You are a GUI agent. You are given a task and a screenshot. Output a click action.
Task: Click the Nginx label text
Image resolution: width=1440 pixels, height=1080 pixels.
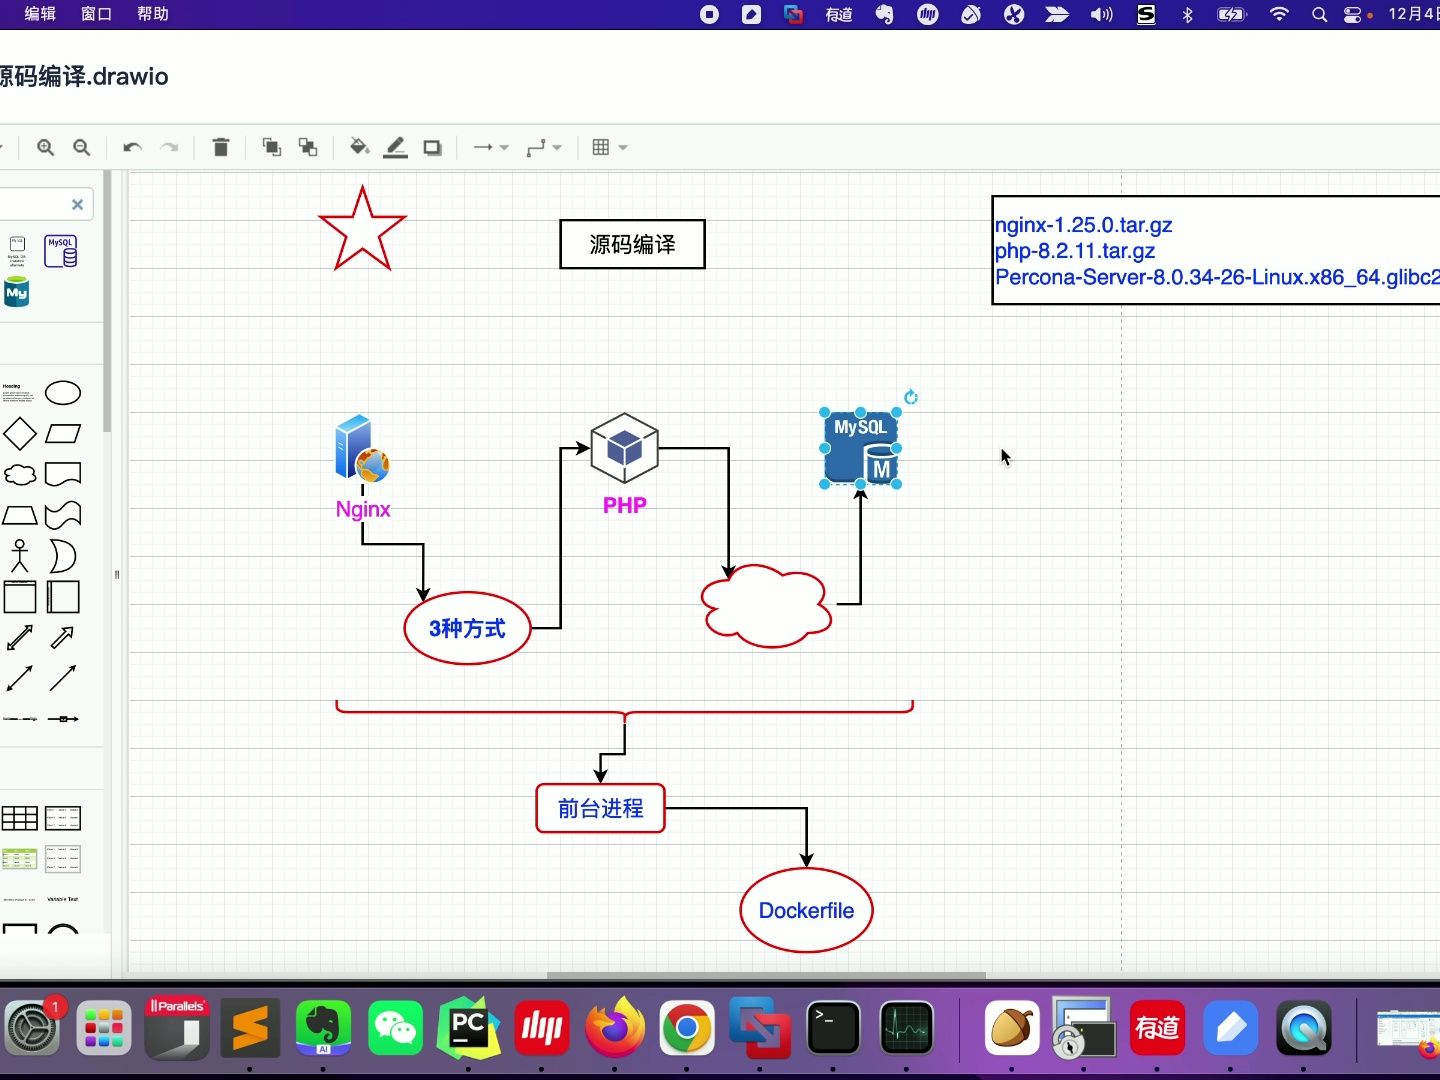coord(363,509)
